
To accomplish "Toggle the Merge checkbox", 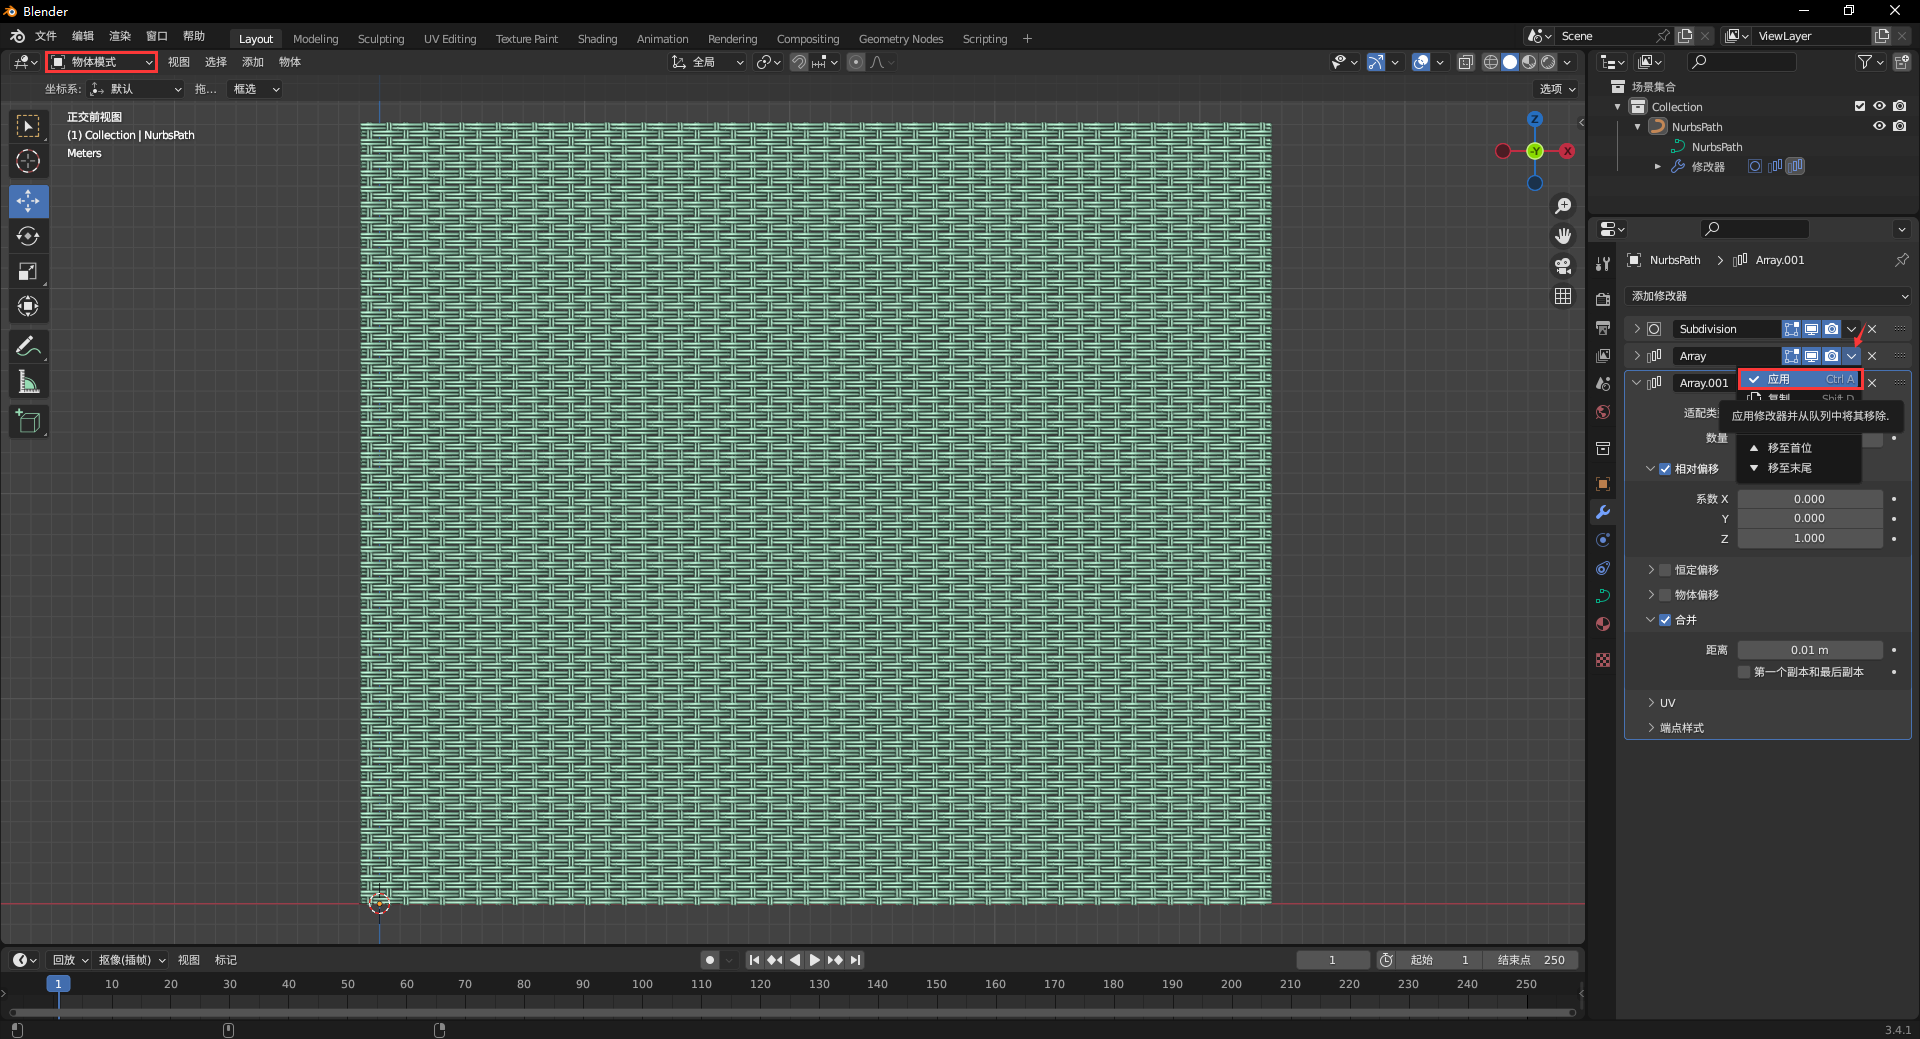I will tap(1665, 620).
